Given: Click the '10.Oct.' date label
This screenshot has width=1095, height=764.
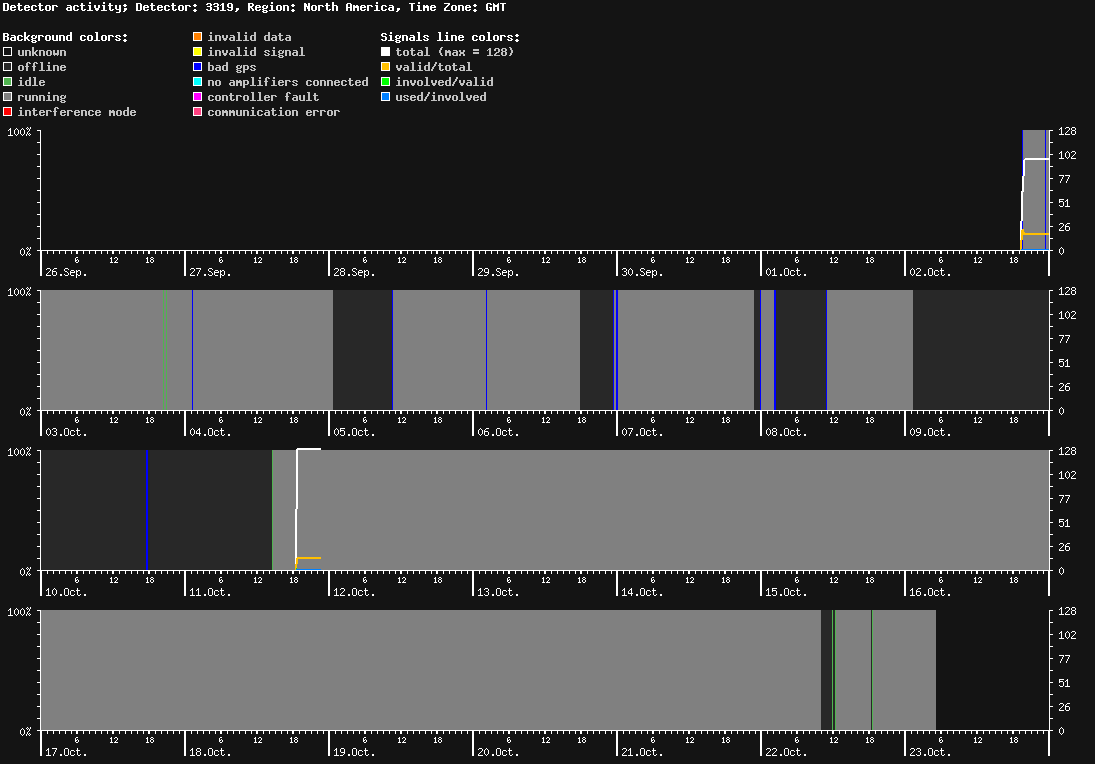Looking at the screenshot, I should pos(66,592).
